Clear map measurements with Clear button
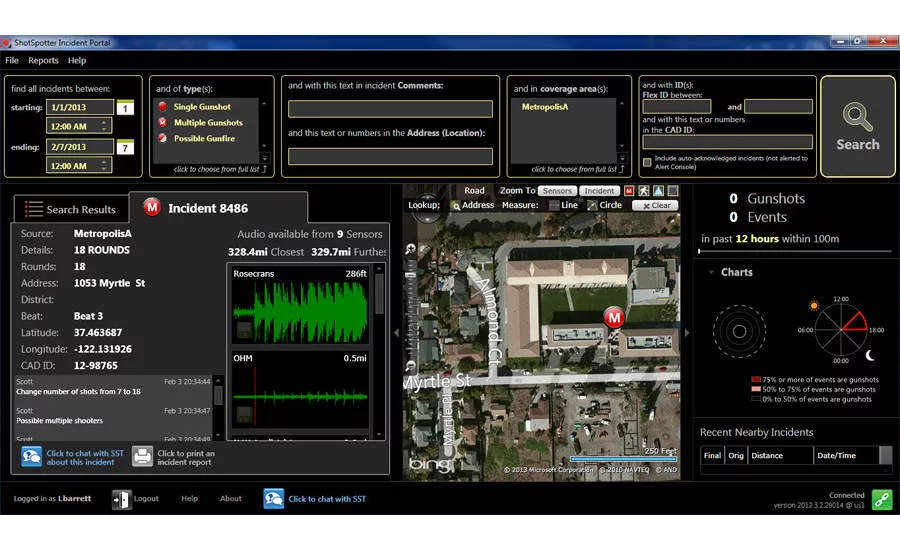Image resolution: width=900 pixels, height=550 pixels. point(655,206)
